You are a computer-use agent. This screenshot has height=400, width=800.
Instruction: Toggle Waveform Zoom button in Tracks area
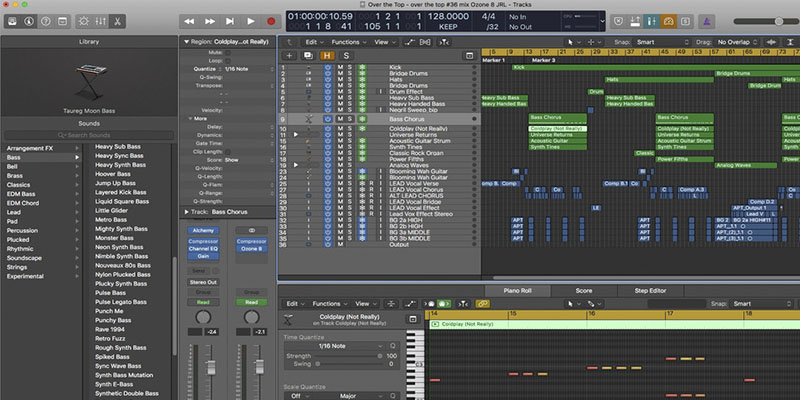pos(772,42)
